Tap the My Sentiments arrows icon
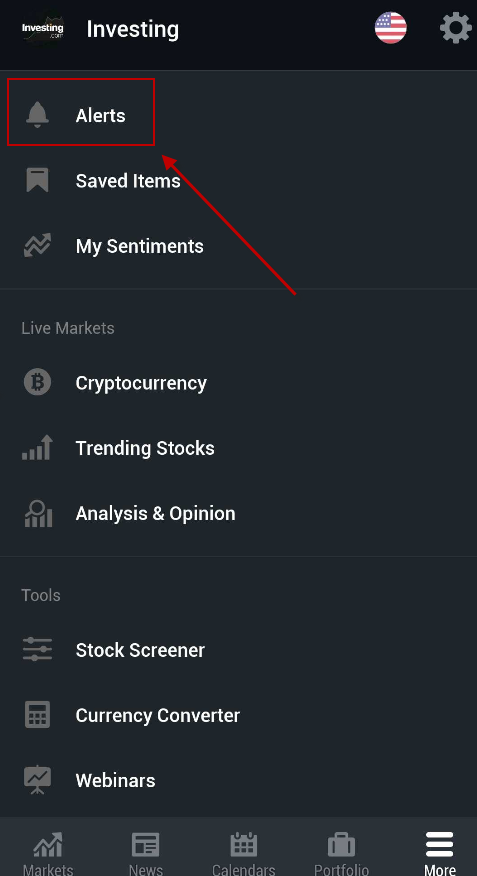477x876 pixels. click(37, 246)
